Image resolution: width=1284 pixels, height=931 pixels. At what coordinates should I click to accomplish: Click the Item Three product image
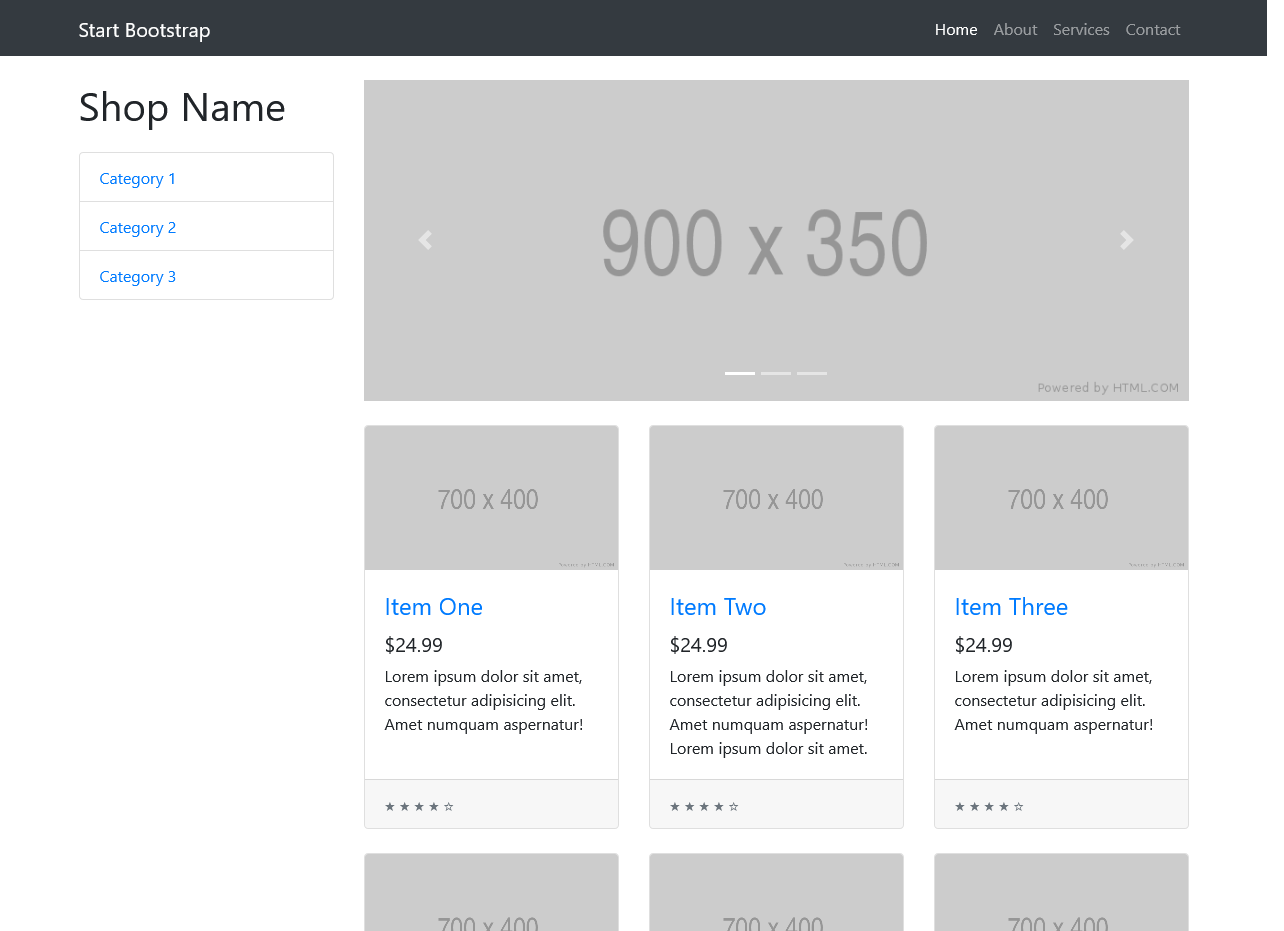pyautogui.click(x=1061, y=498)
